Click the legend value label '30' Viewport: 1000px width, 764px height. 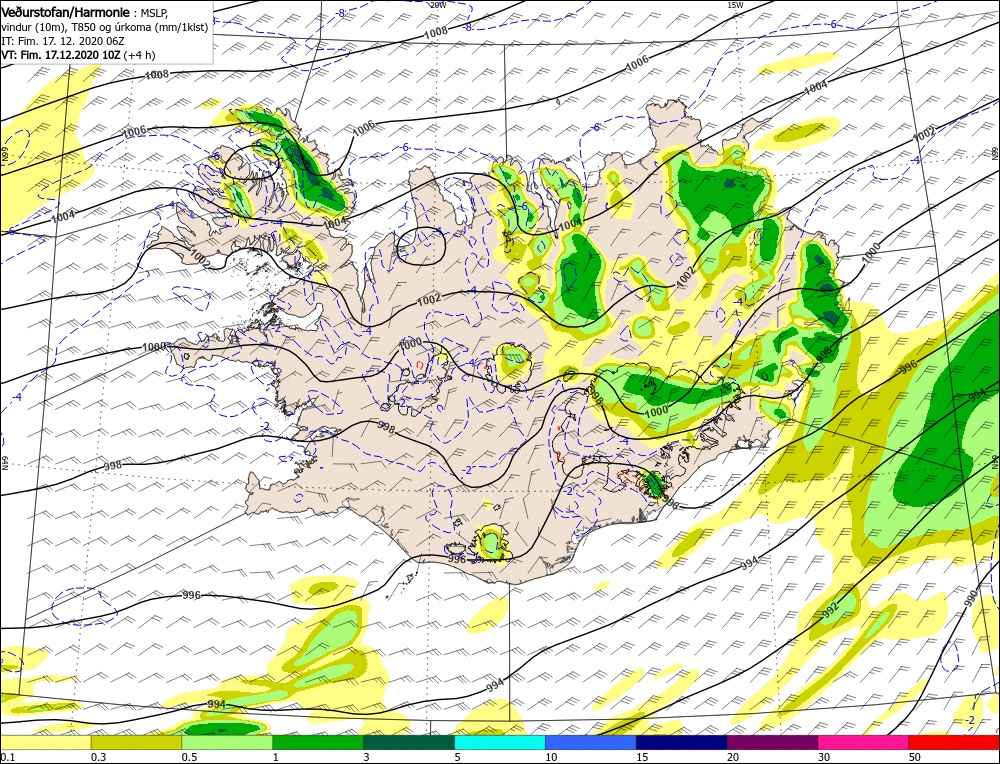click(x=824, y=757)
